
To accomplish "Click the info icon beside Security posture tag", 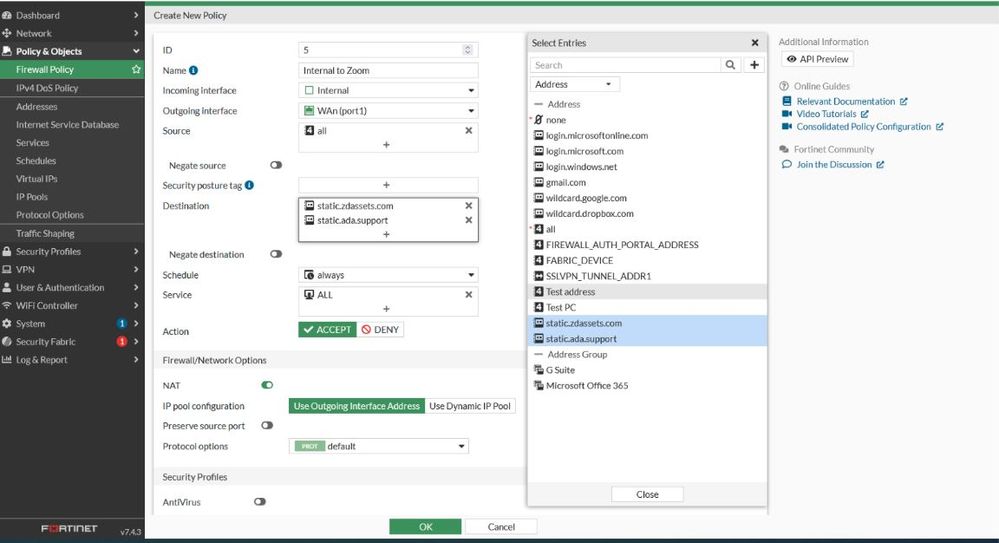I will (x=249, y=185).
